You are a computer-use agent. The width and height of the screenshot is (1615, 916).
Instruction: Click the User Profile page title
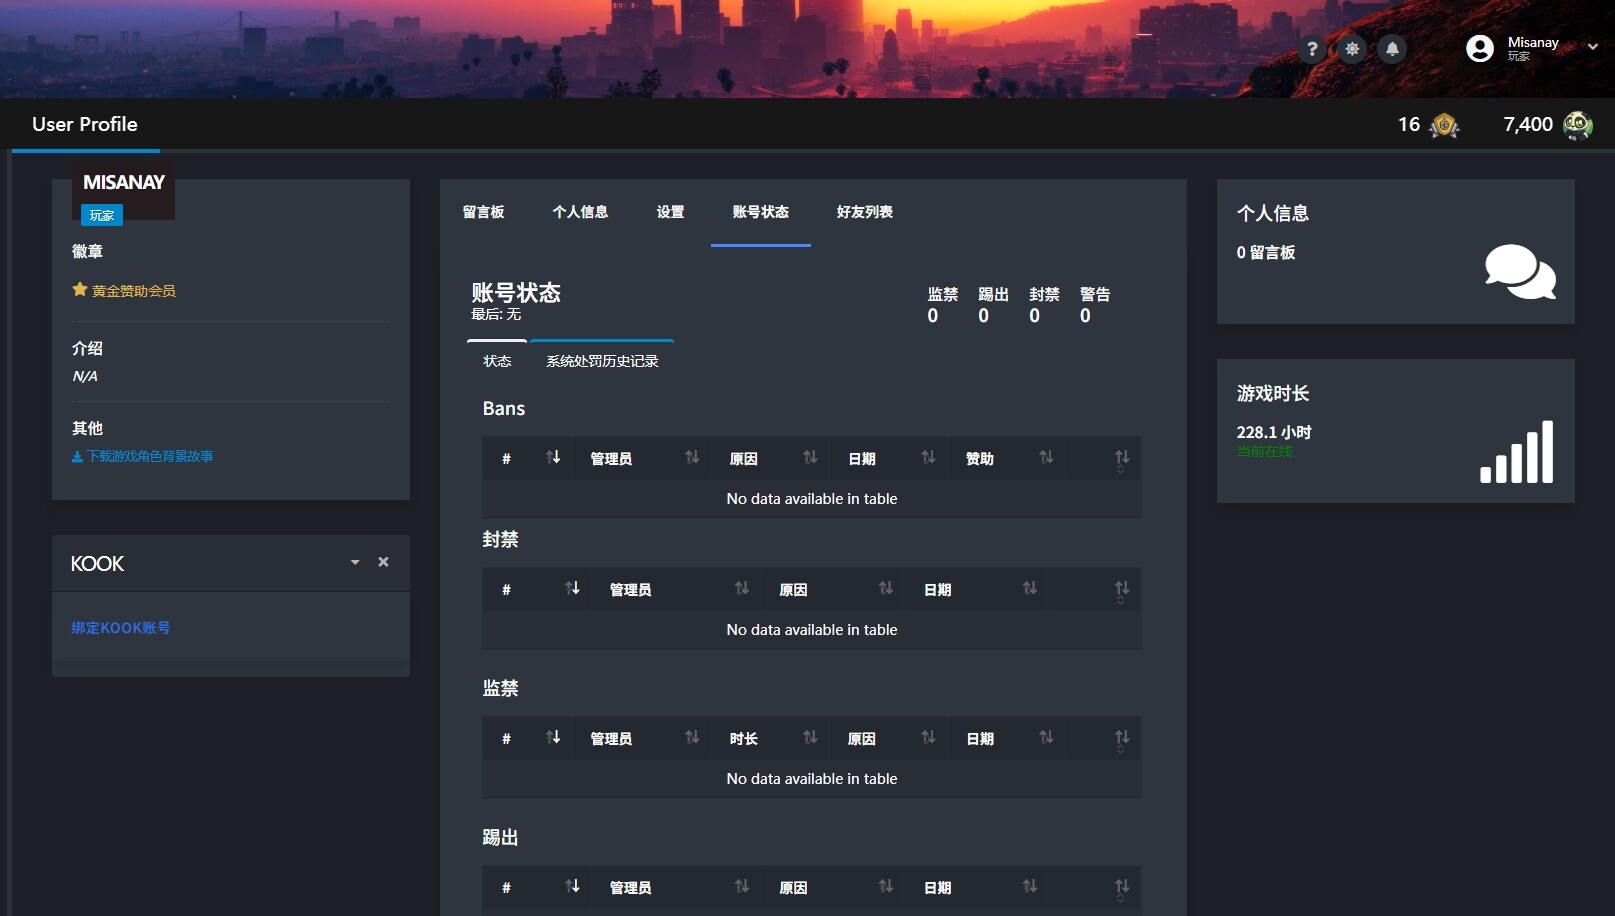(85, 124)
